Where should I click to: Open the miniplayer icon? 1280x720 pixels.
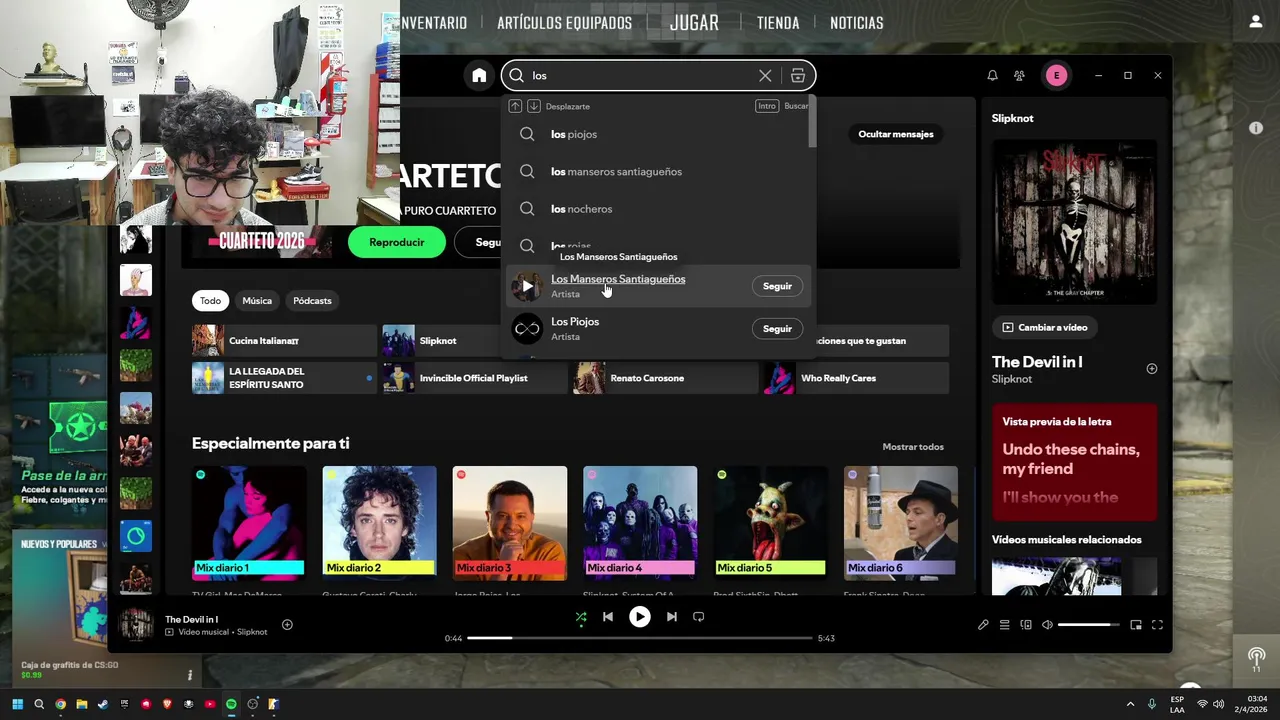(1136, 625)
